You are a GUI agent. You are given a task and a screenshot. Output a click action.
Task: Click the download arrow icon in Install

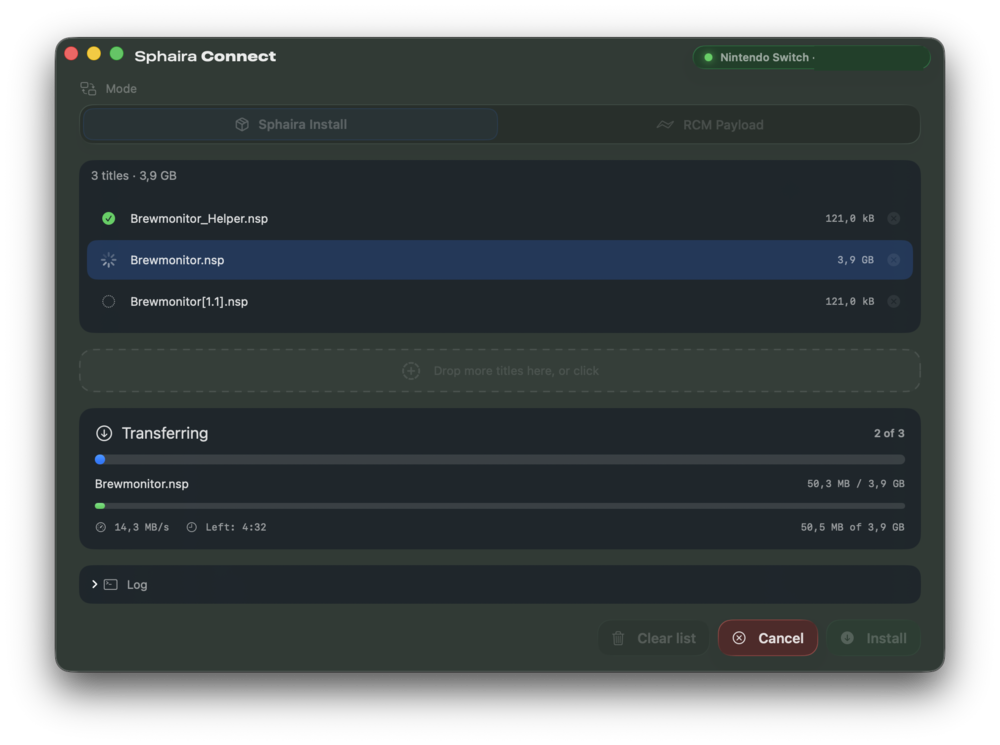click(x=847, y=638)
